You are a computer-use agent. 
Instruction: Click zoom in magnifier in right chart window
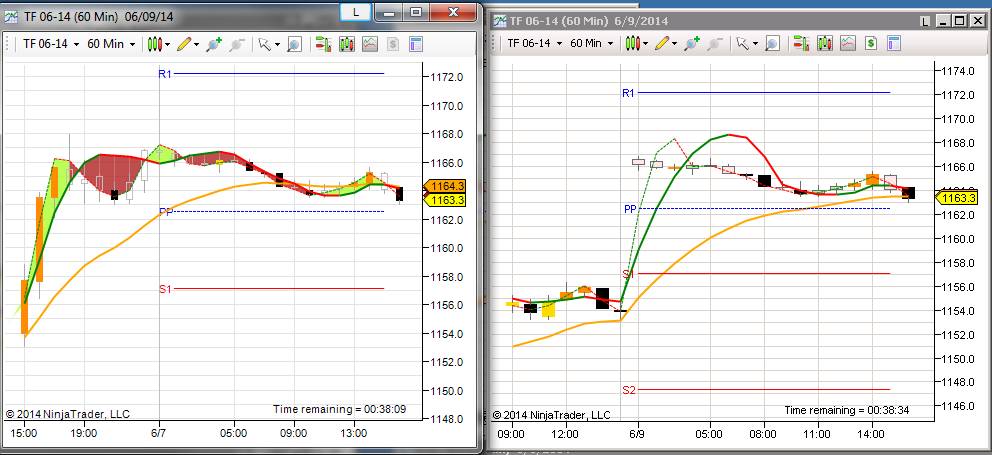pyautogui.click(x=692, y=43)
